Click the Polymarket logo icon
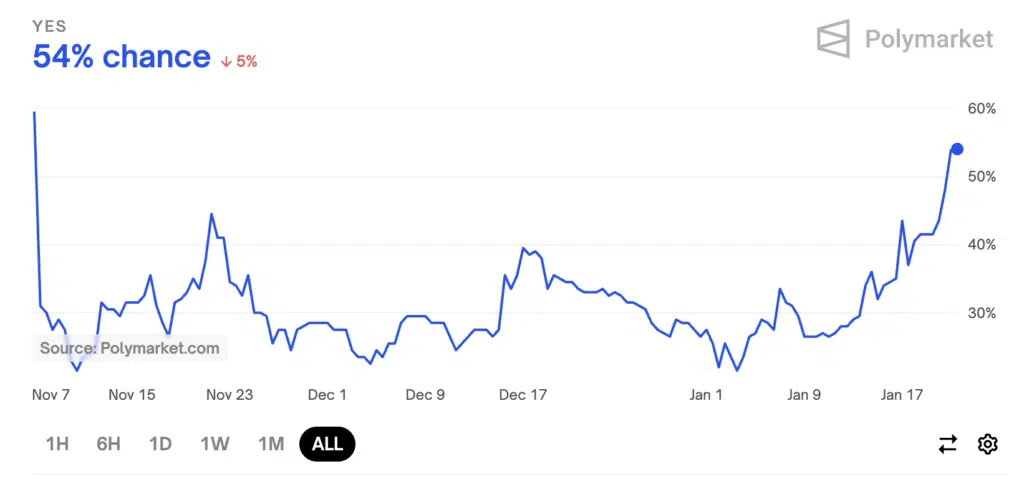This screenshot has height=484, width=1024. 833,39
